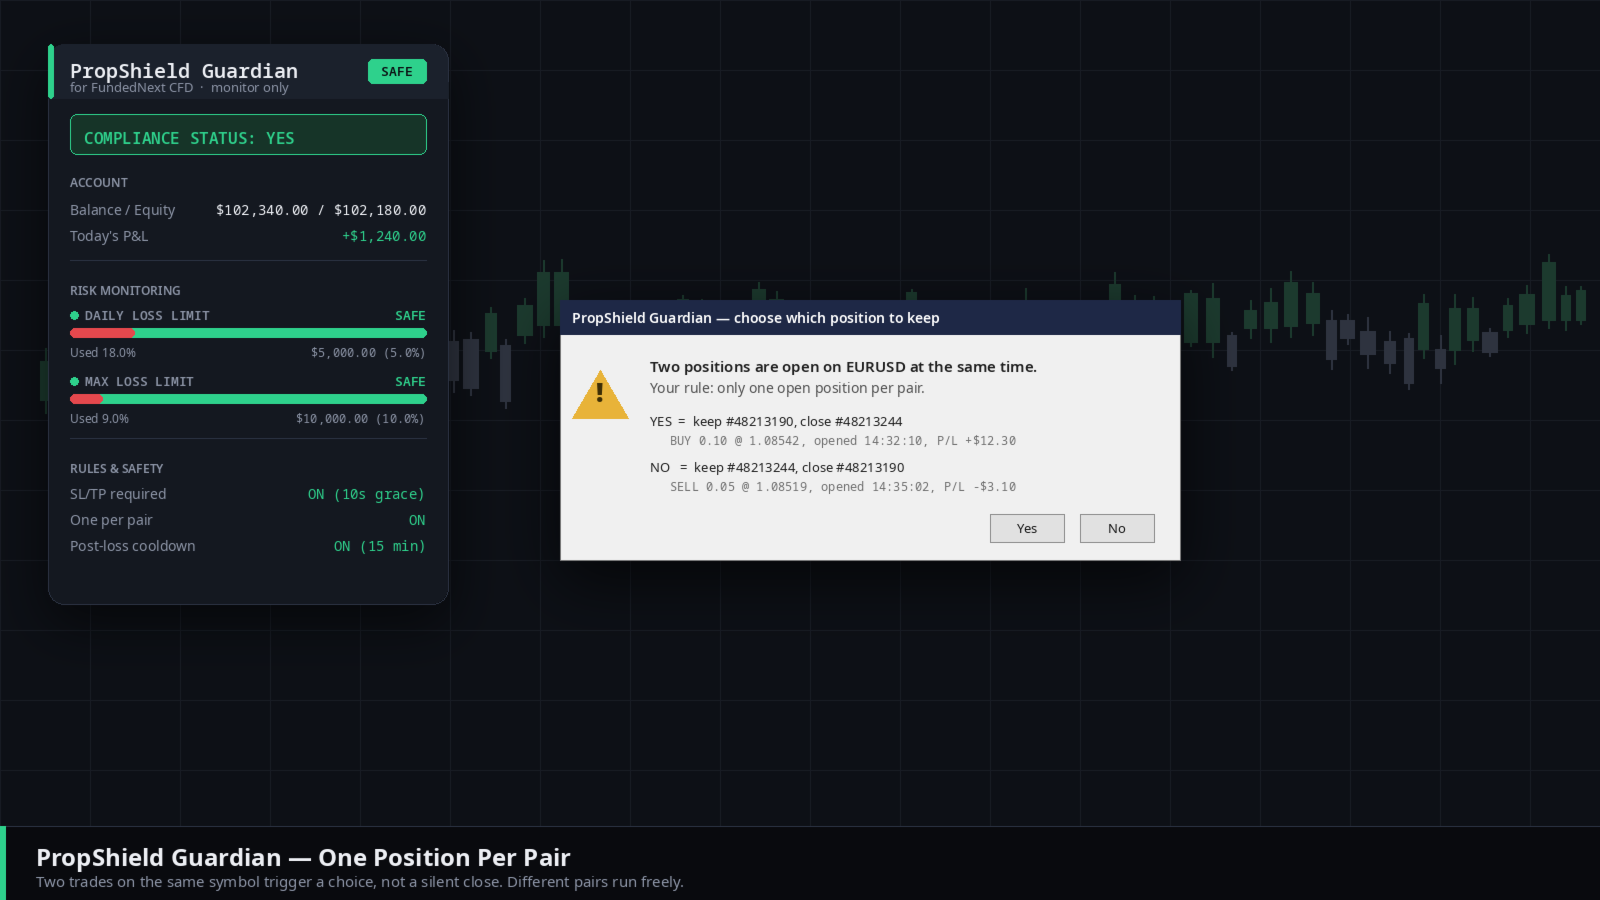Click the RULES & SAFETY section header
Viewport: 1600px width, 900px height.
tap(116, 469)
